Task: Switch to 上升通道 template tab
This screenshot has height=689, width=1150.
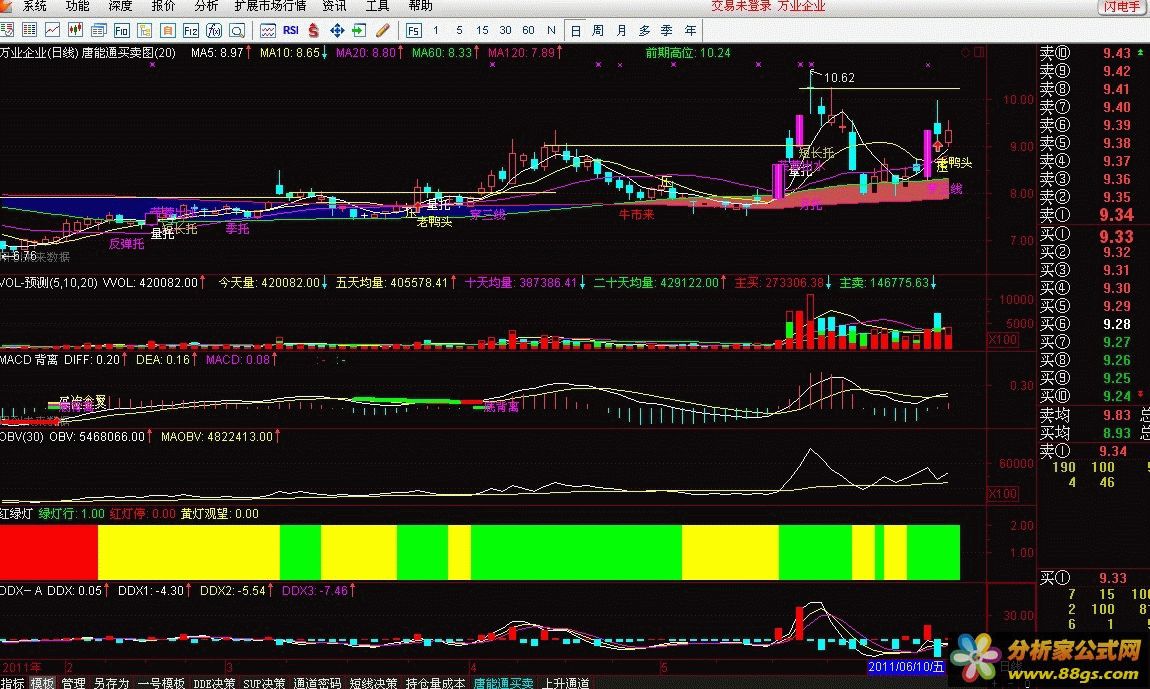Action: tap(565, 683)
